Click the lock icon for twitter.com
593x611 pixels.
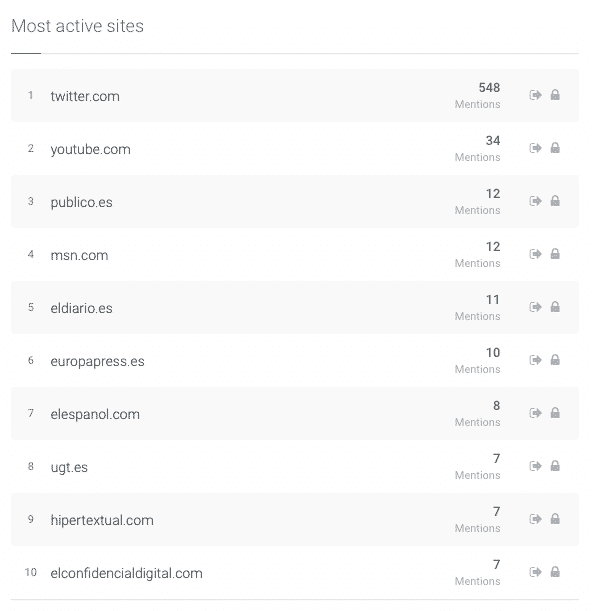pos(555,95)
